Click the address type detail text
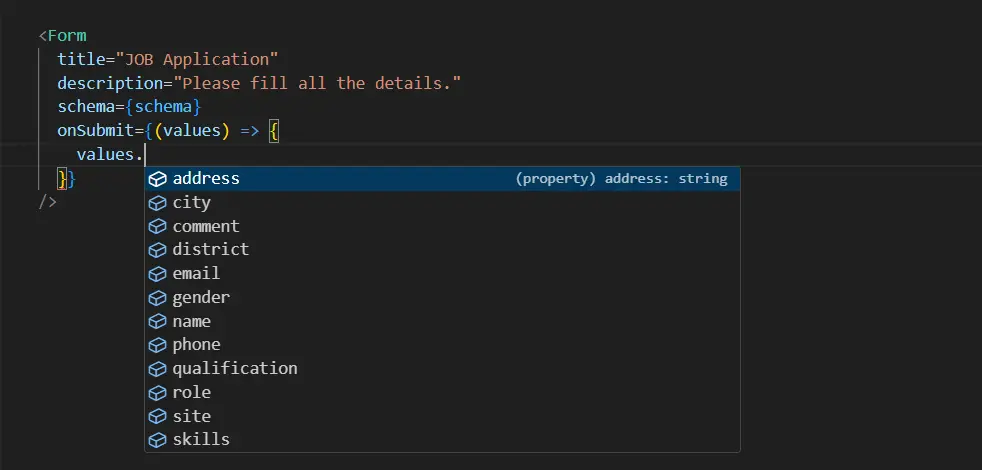The image size is (982, 470). 621,179
